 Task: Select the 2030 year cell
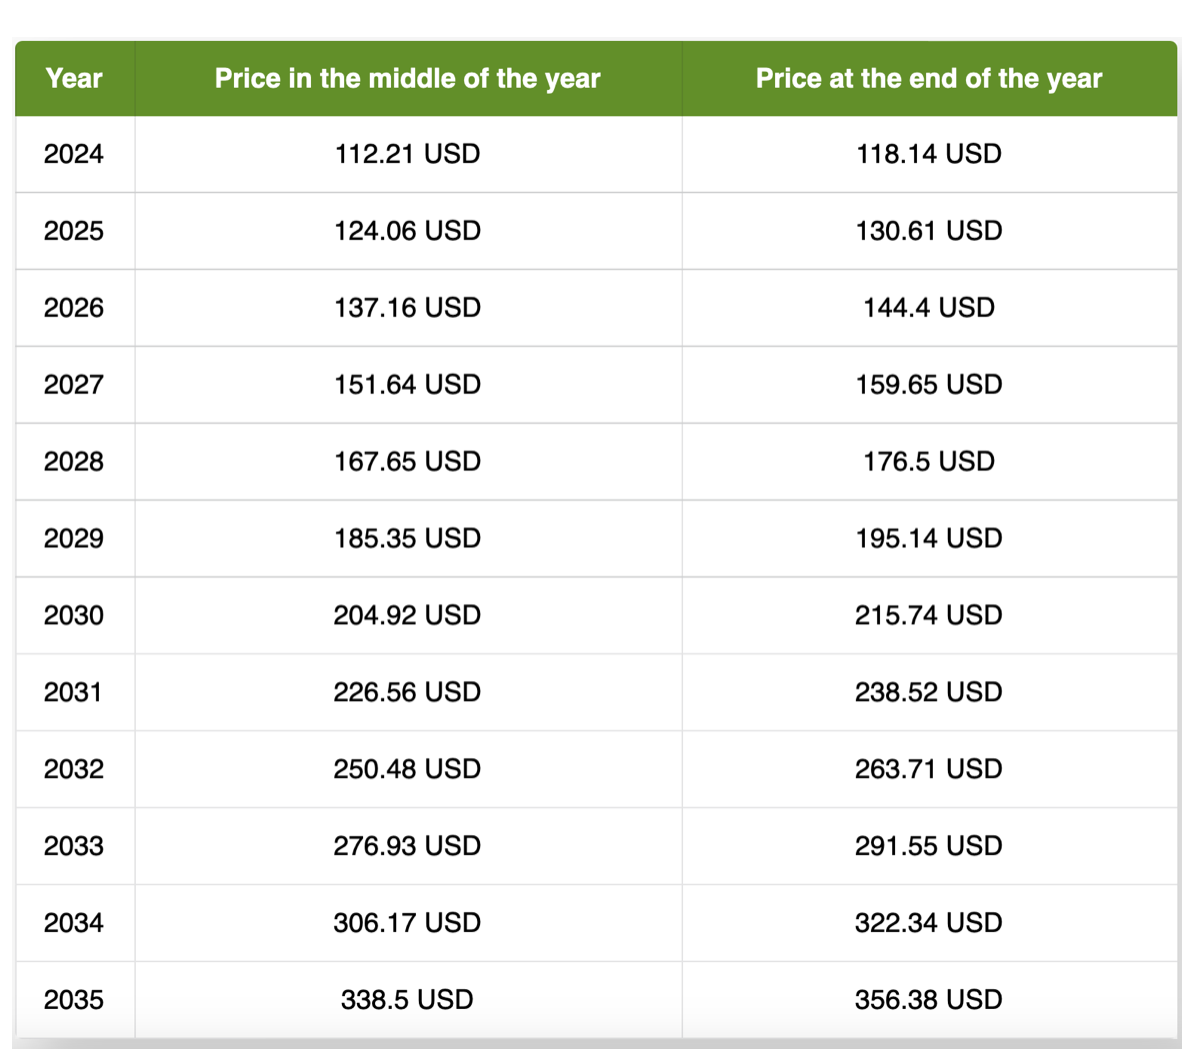pyautogui.click(x=74, y=616)
